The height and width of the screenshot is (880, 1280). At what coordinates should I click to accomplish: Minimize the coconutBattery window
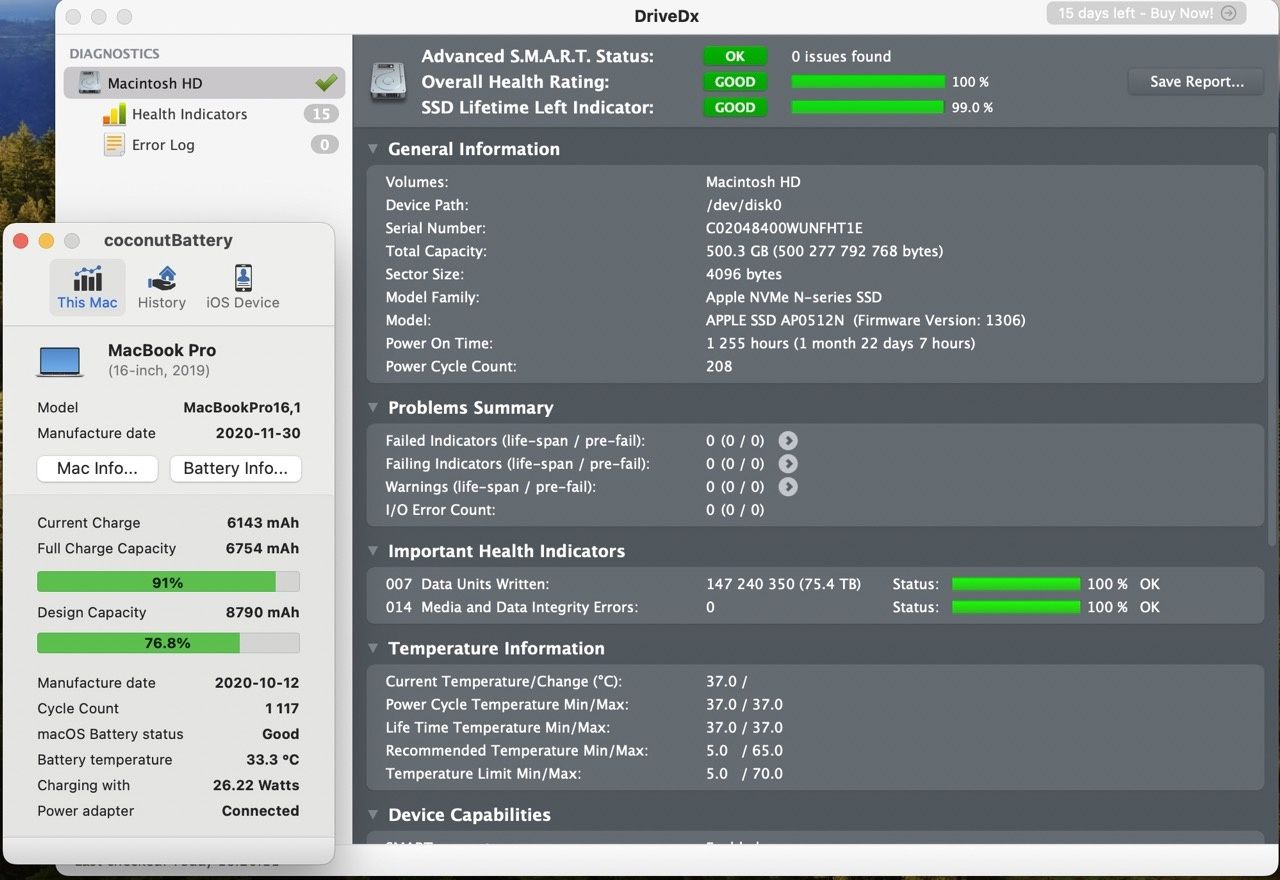point(46,240)
